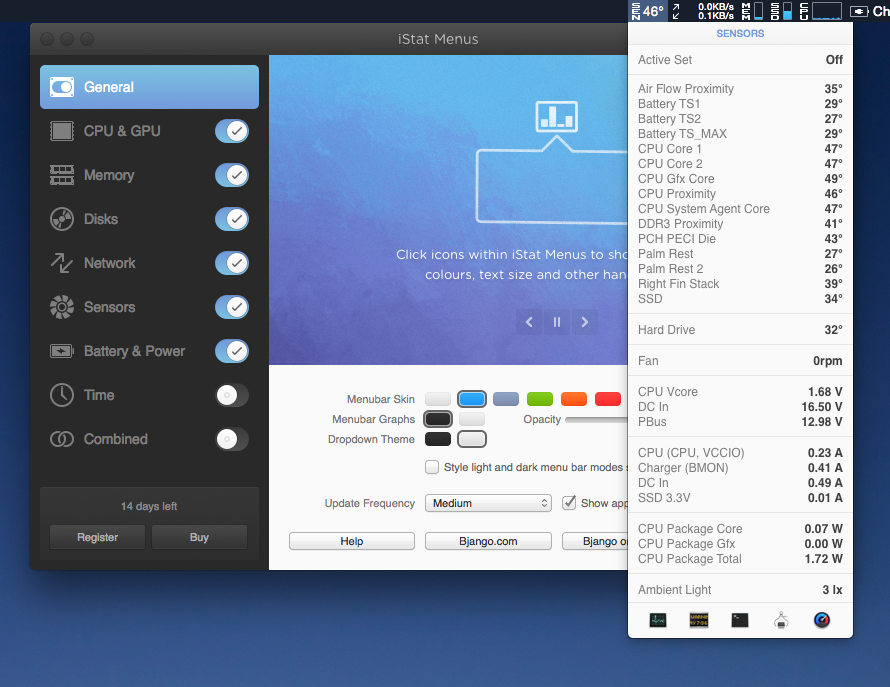Click the Memory RAM icon in sidebar

(x=62, y=175)
